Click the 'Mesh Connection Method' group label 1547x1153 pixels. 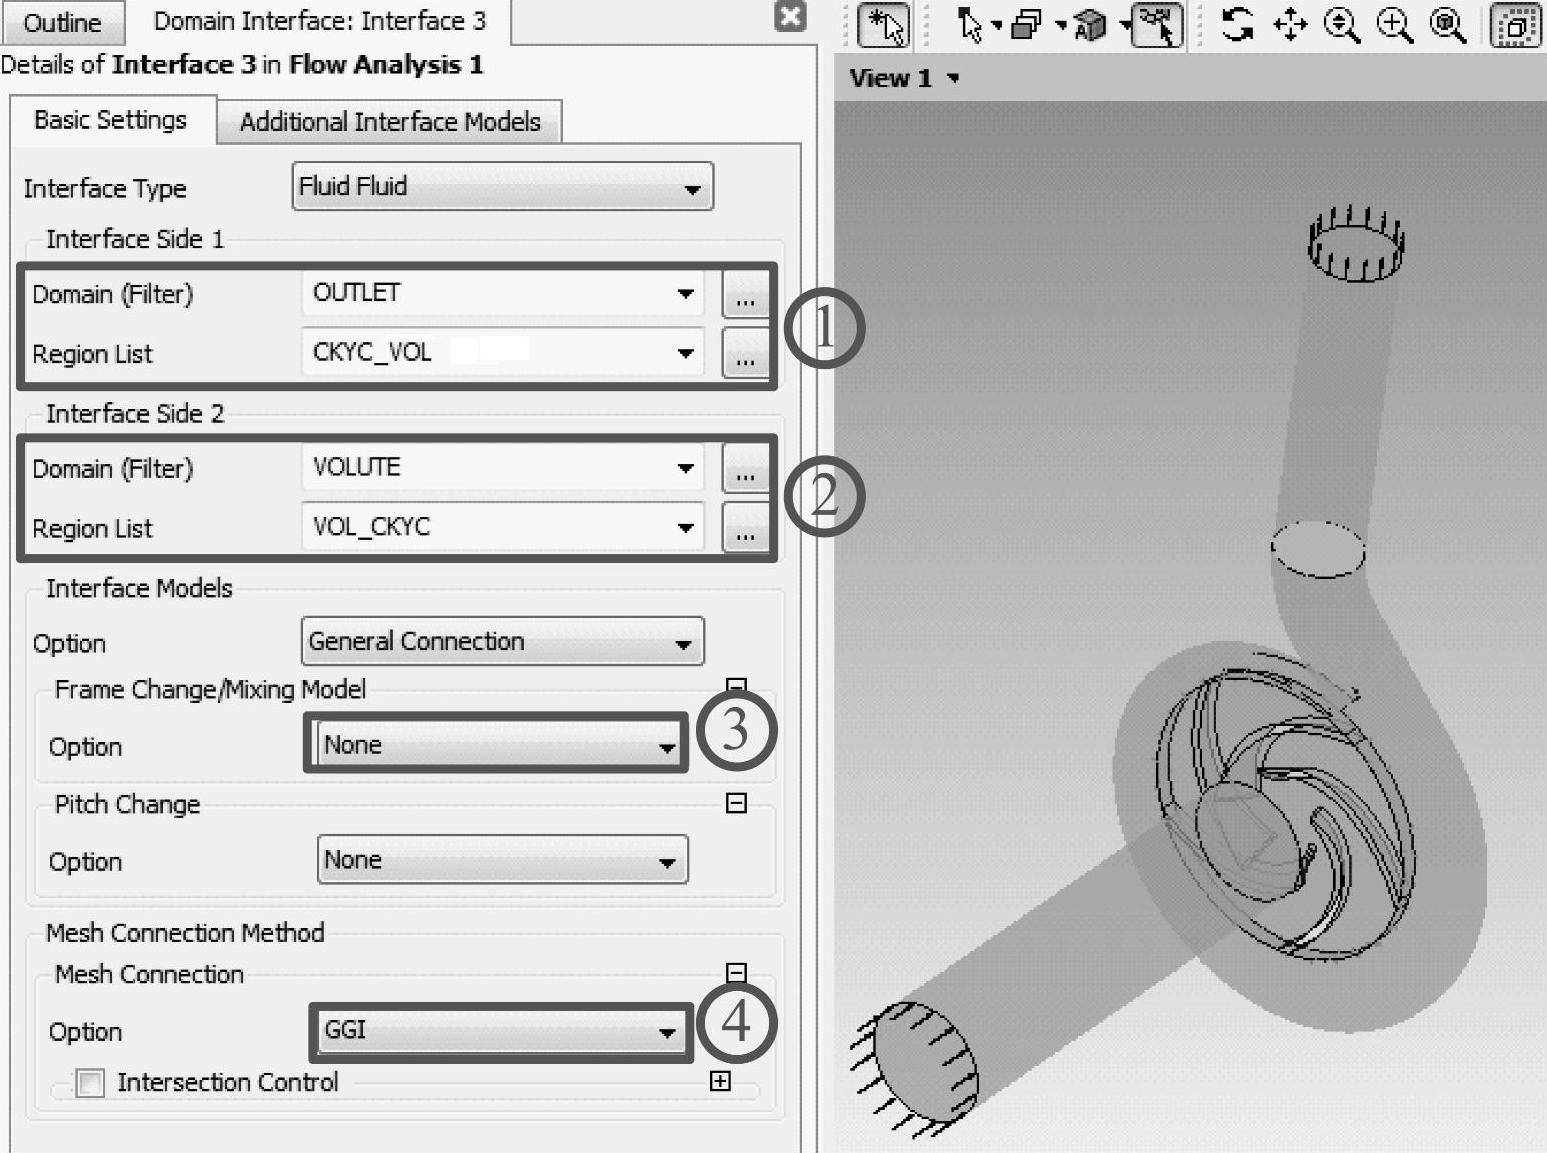[185, 933]
